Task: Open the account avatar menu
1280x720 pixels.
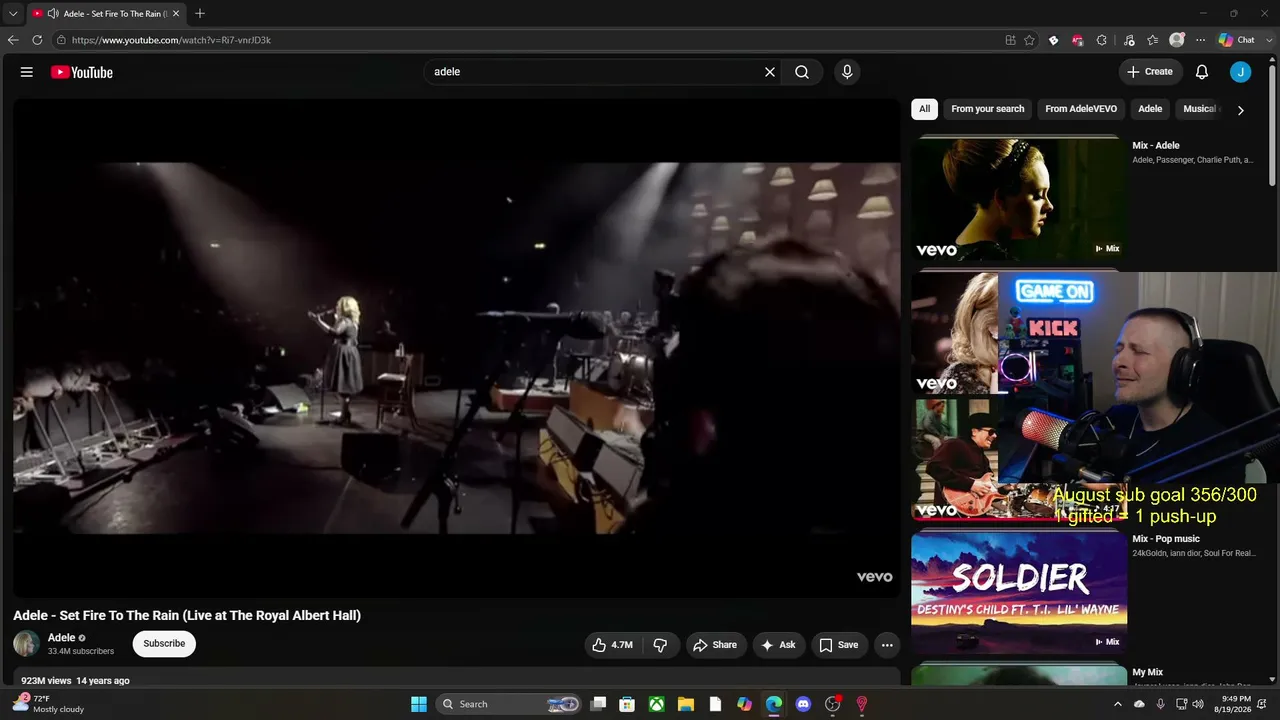Action: 1240,72
